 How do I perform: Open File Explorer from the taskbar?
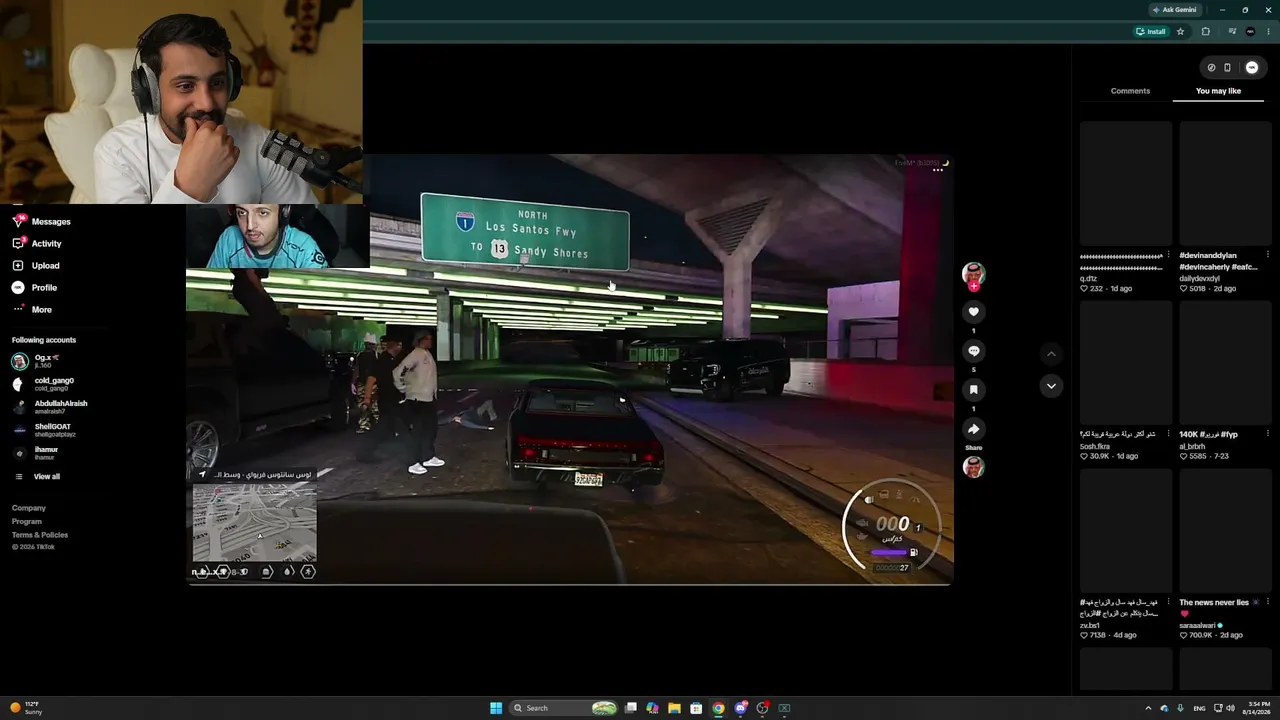(x=674, y=708)
